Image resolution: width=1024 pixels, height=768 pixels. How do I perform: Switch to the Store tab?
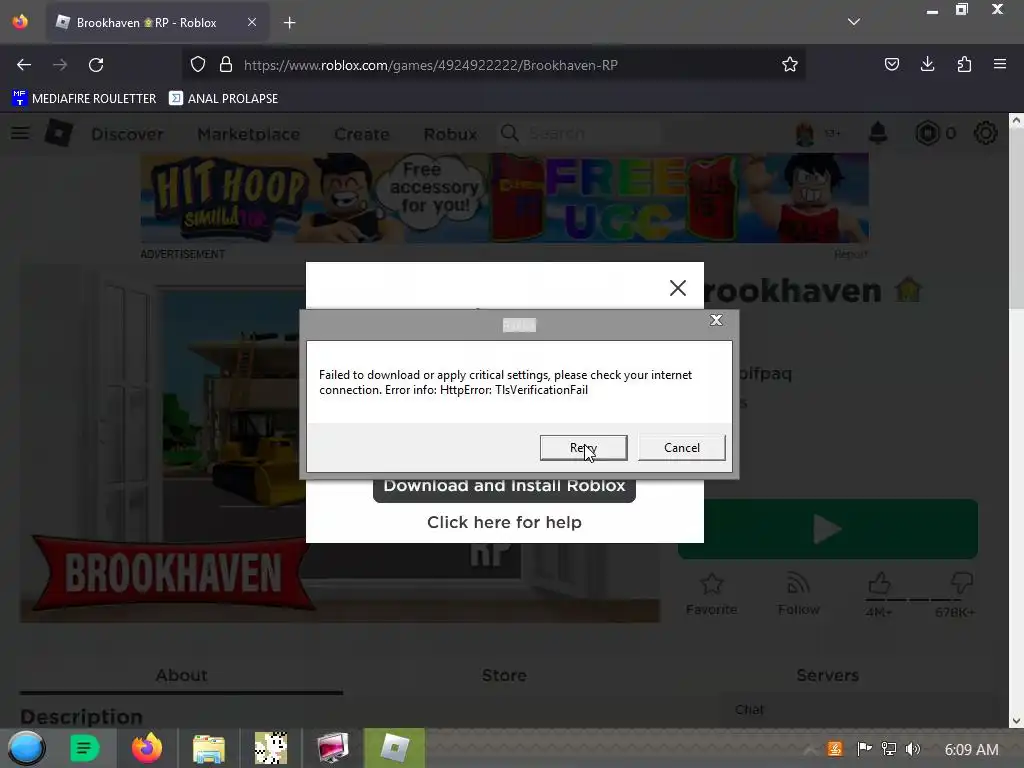504,675
